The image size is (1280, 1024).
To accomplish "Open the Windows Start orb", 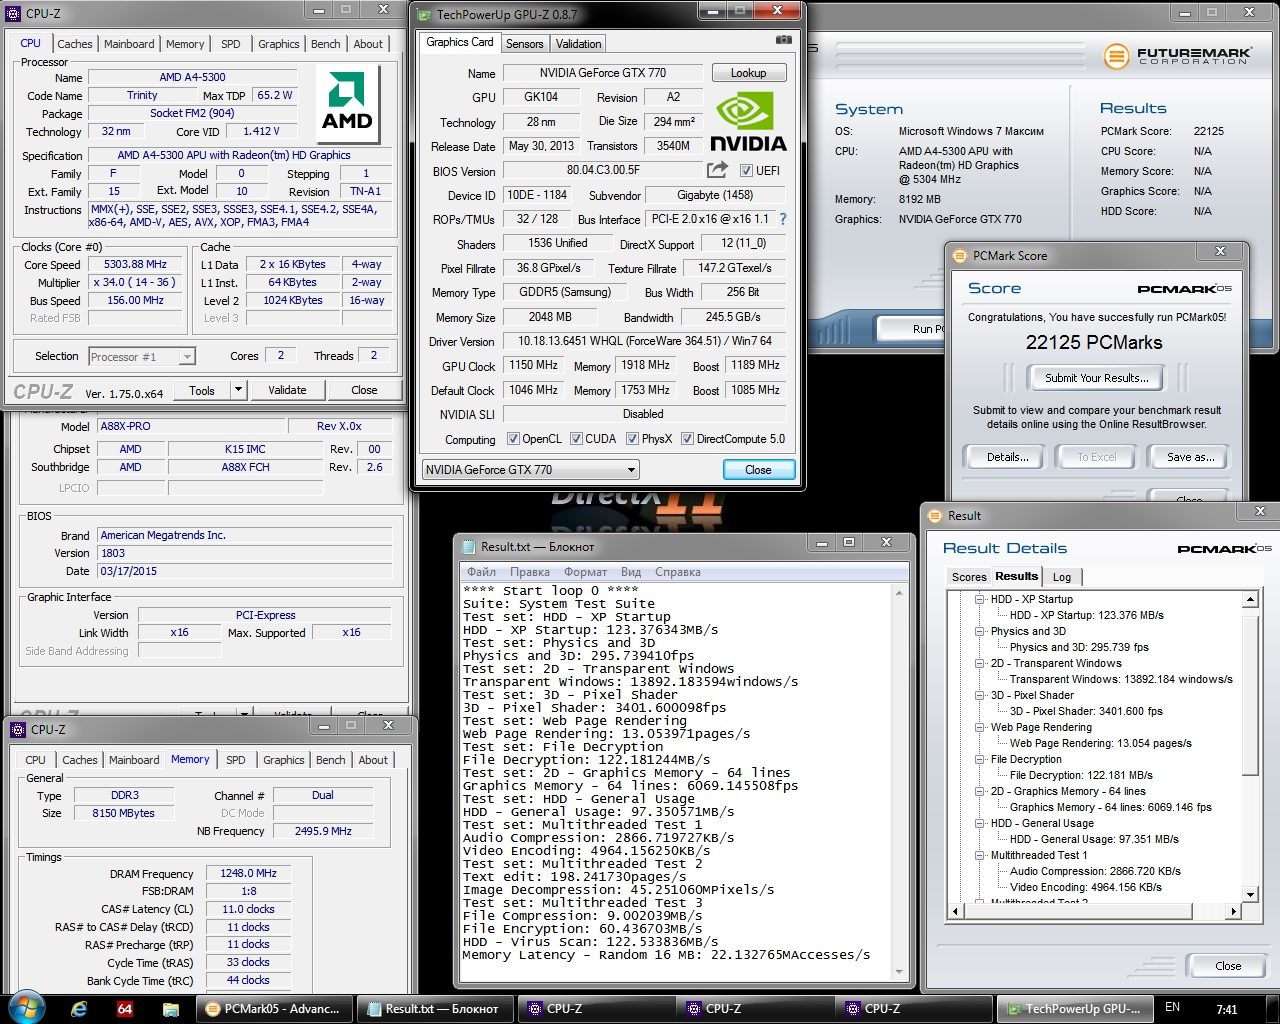I will tap(27, 1008).
